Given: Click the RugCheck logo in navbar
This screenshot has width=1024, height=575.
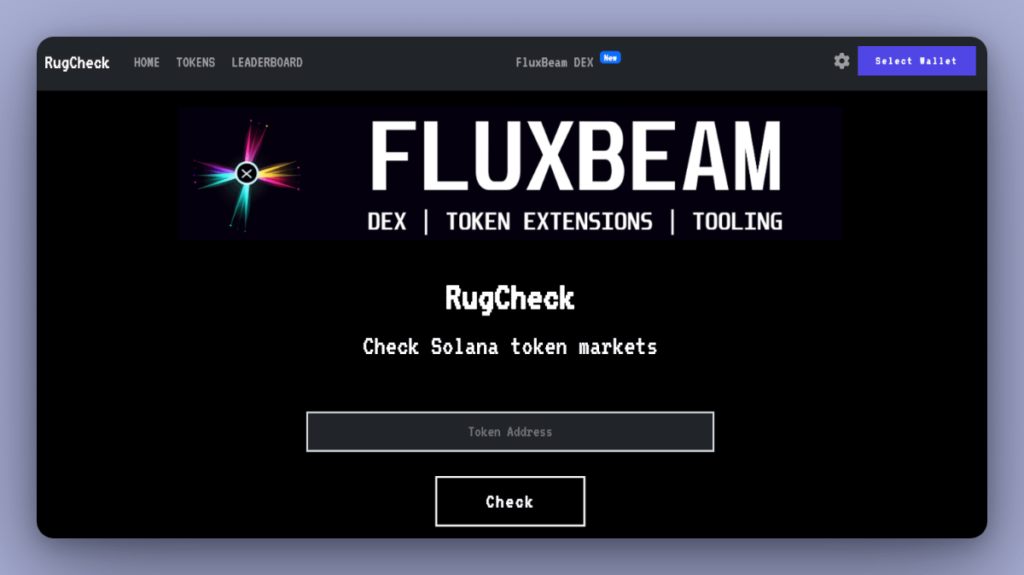Looking at the screenshot, I should (x=77, y=63).
